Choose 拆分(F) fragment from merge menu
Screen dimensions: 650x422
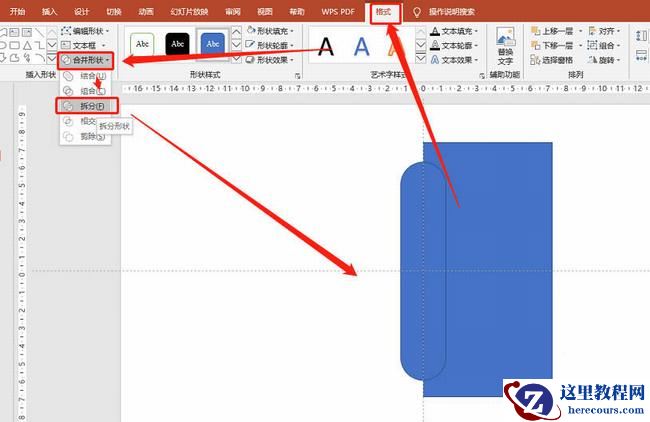pos(87,106)
